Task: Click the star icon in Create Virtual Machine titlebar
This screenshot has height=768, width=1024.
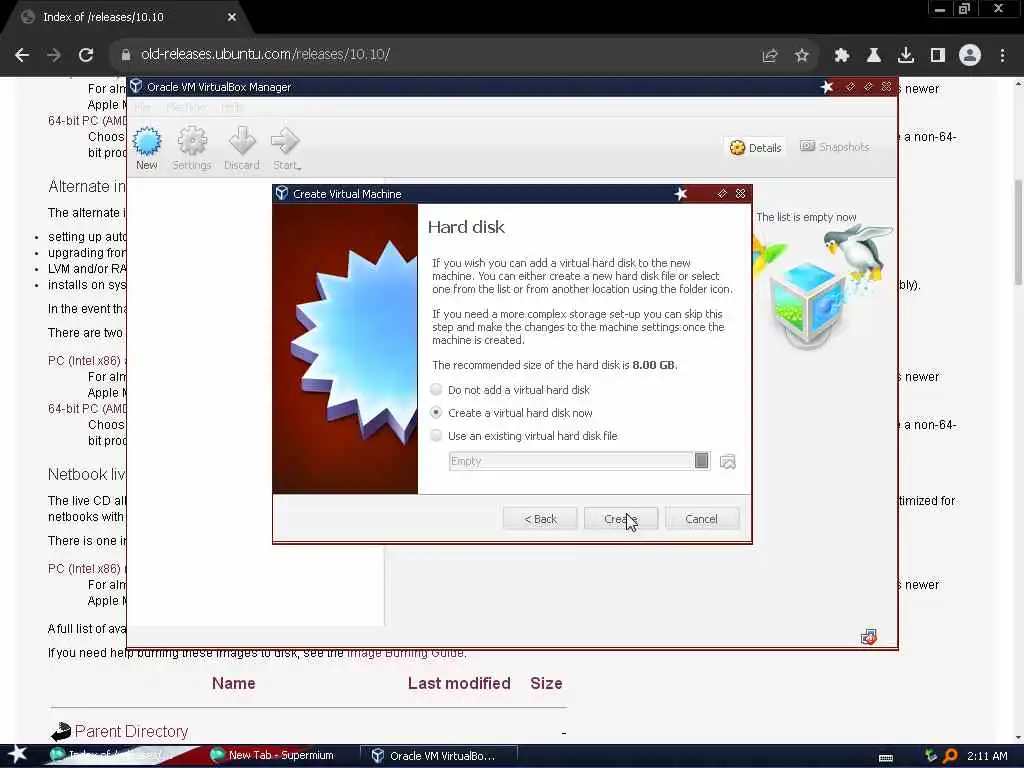Action: (680, 194)
